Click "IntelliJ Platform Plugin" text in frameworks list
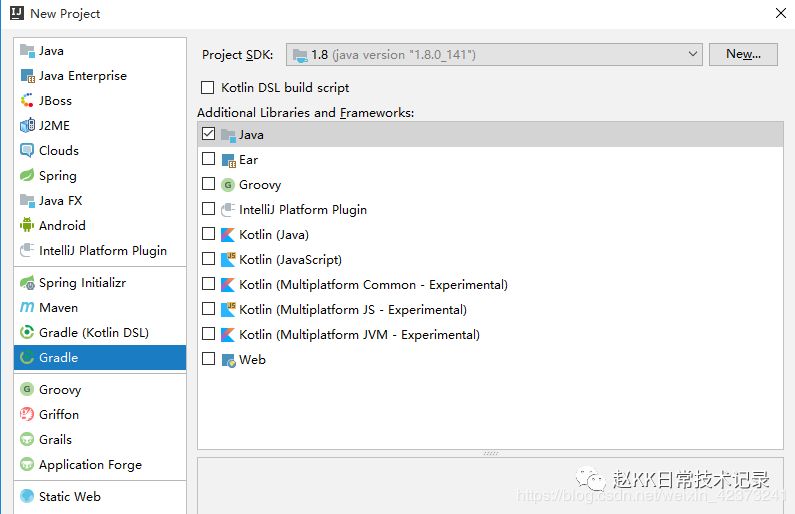The width and height of the screenshot is (795, 514). [303, 210]
